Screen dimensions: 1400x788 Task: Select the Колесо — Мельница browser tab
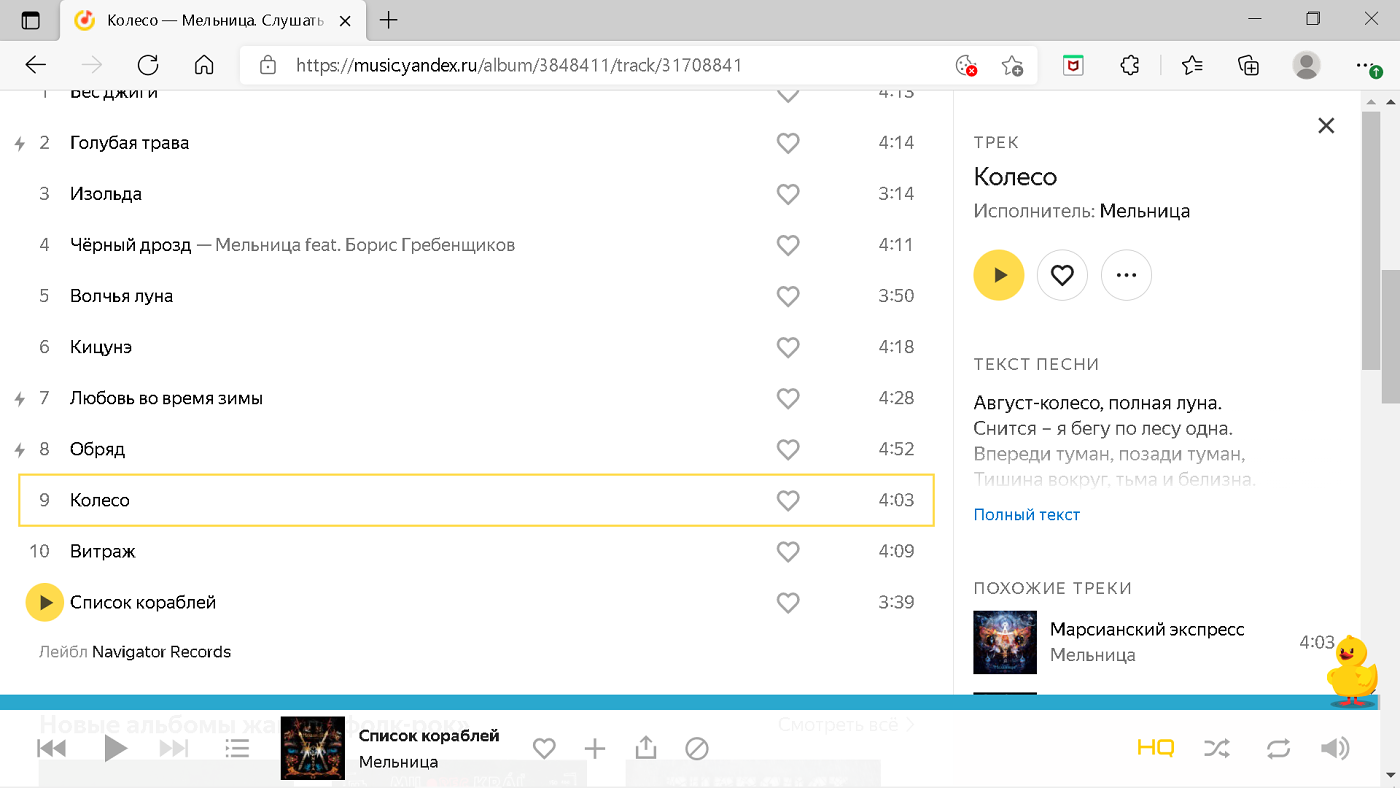click(x=215, y=20)
